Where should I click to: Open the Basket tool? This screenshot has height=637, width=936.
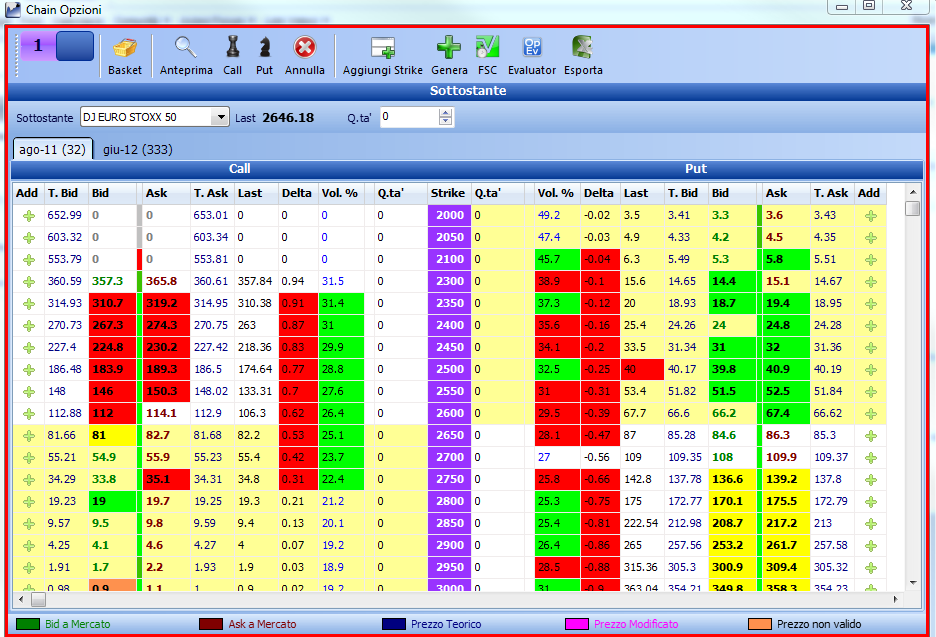[x=125, y=56]
